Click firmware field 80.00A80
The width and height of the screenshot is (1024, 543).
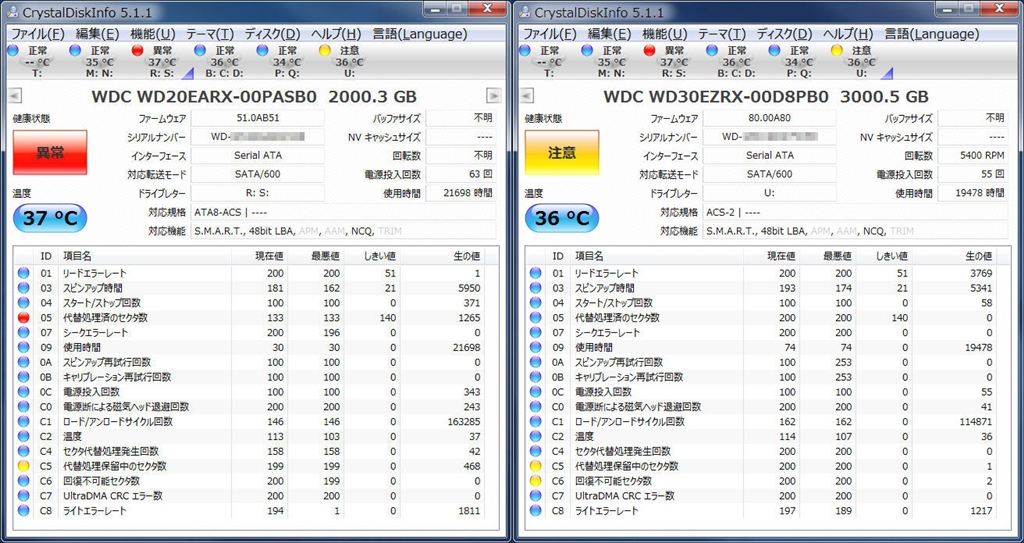tap(769, 118)
